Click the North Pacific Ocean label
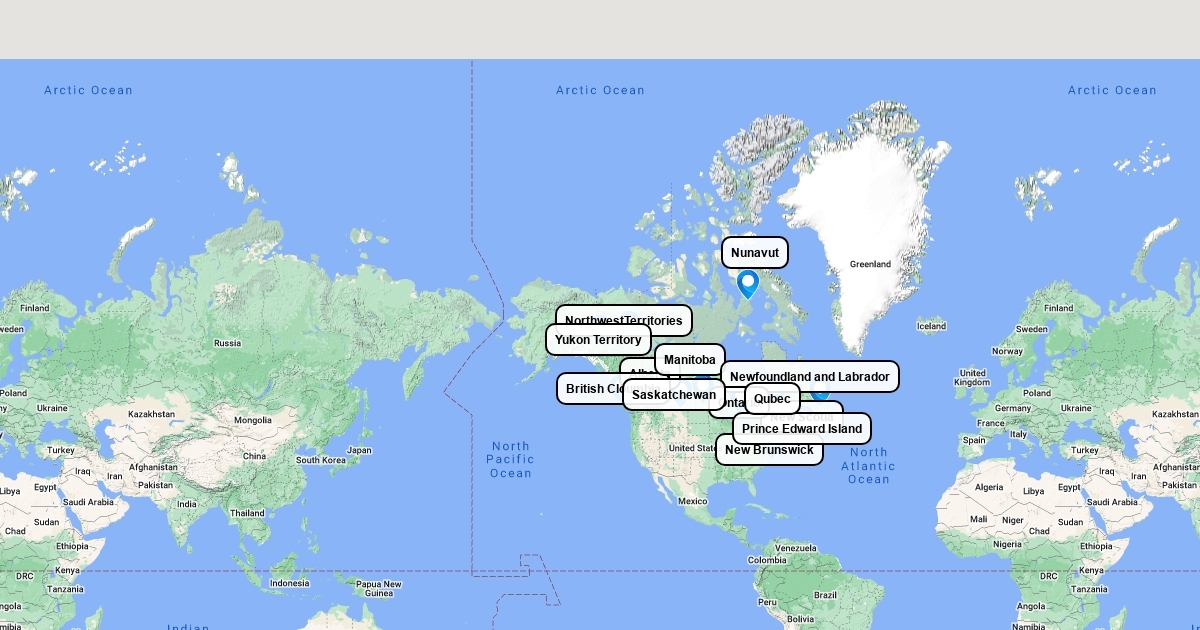The width and height of the screenshot is (1200, 630). point(511,460)
